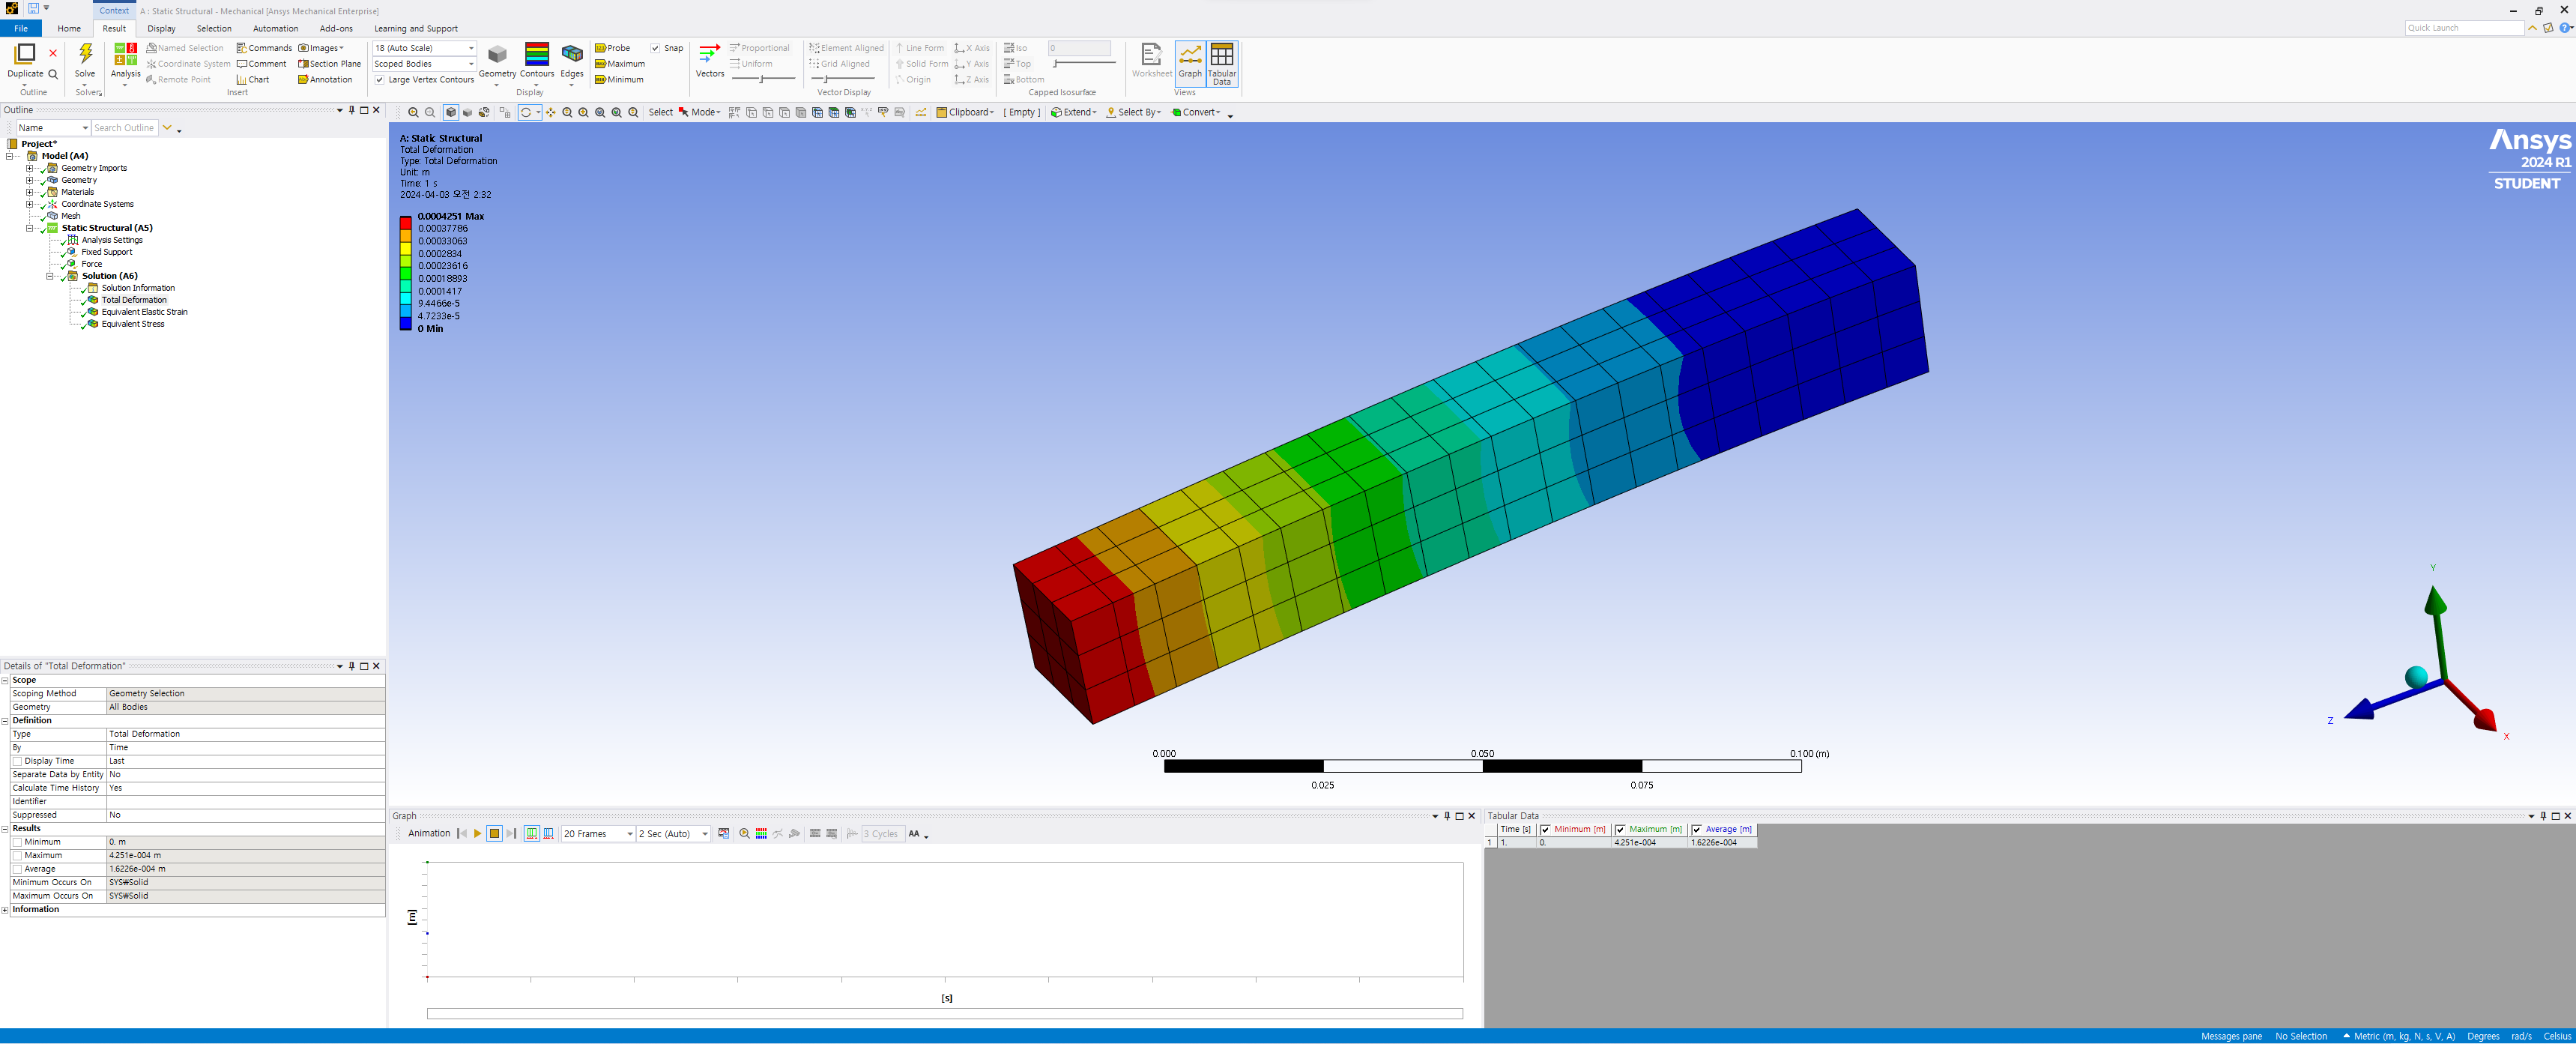Toggle Maximum result parameter checkbox

coord(17,856)
